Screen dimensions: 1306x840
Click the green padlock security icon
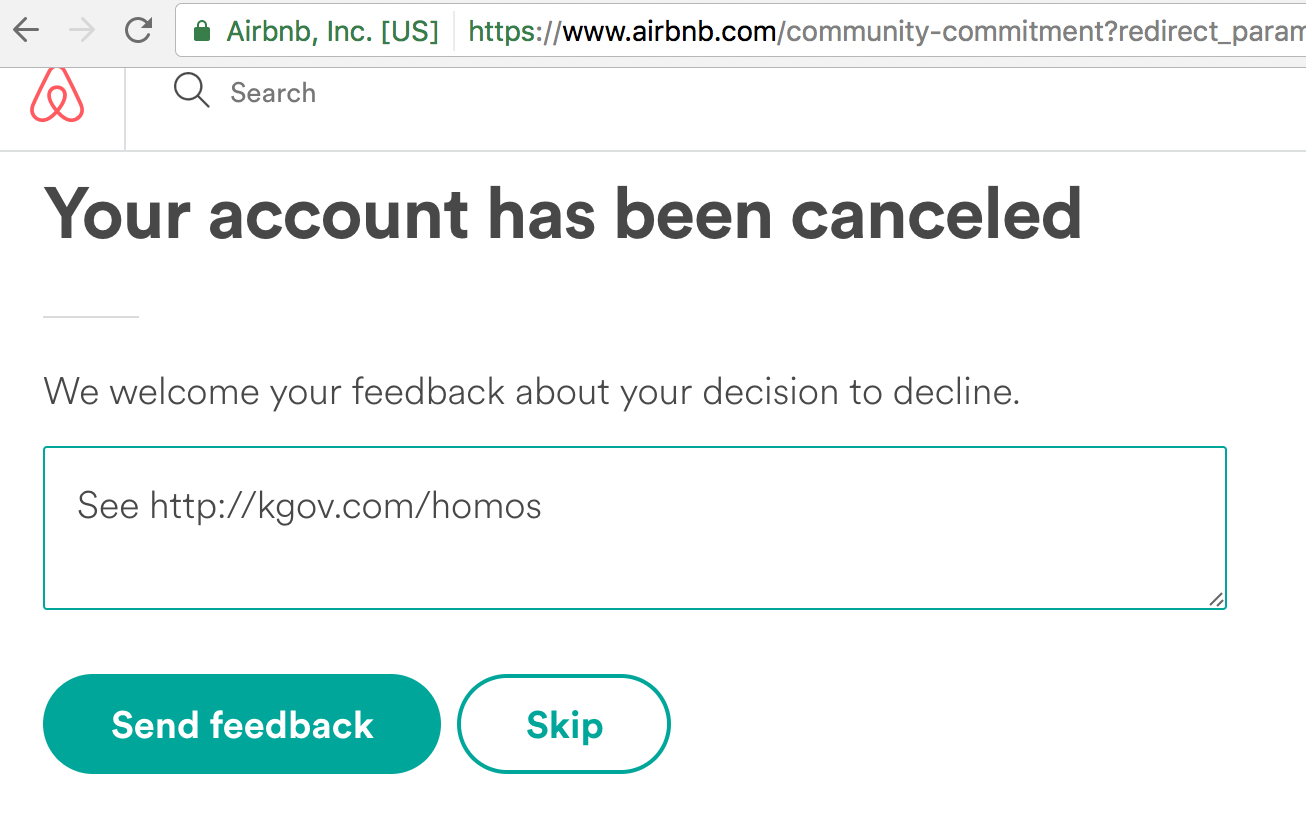point(203,32)
